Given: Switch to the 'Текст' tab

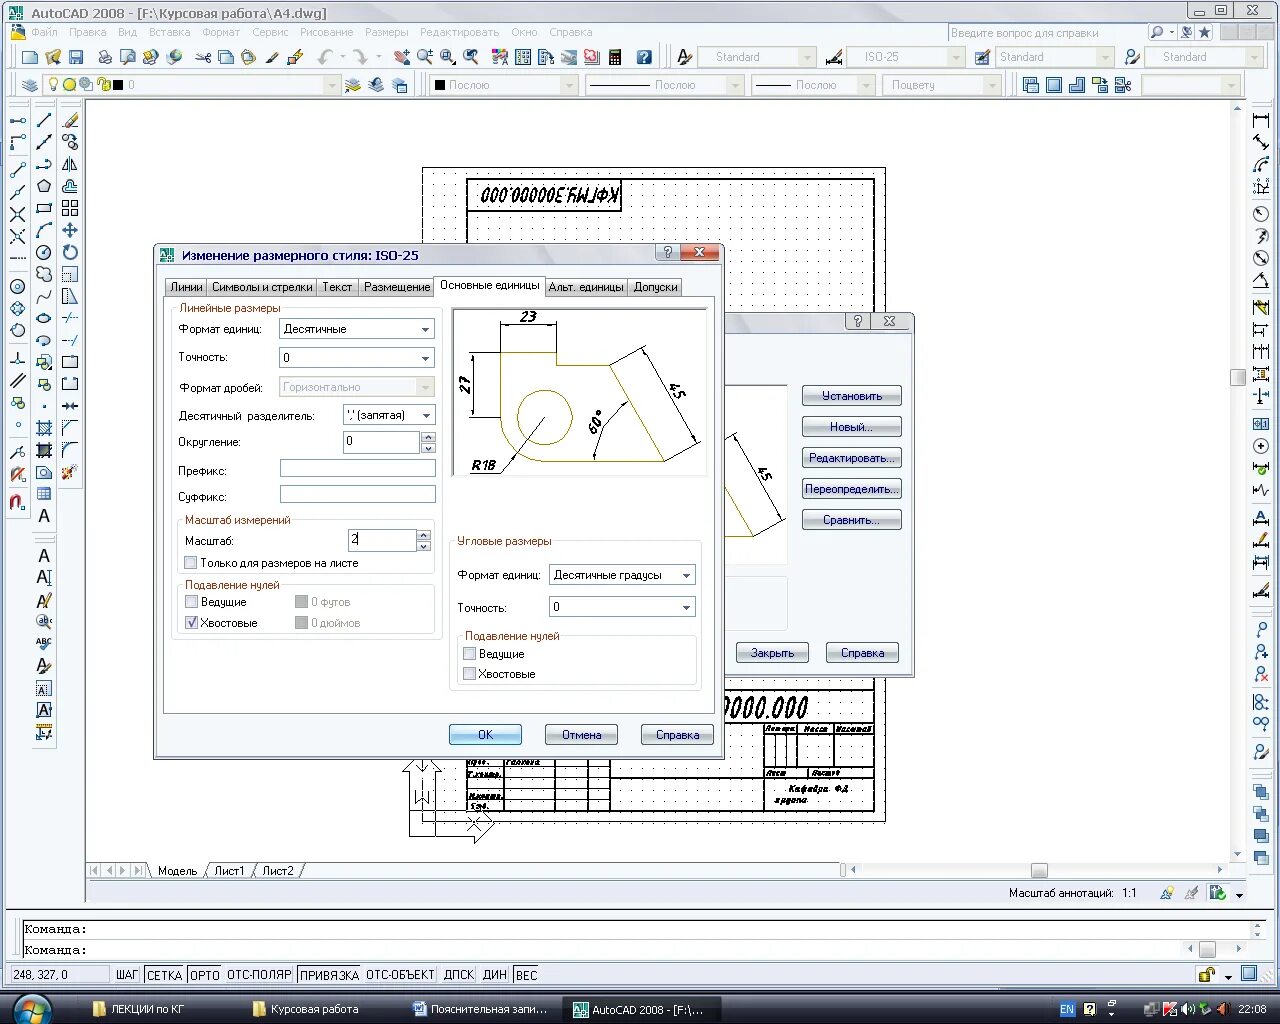Looking at the screenshot, I should point(337,287).
